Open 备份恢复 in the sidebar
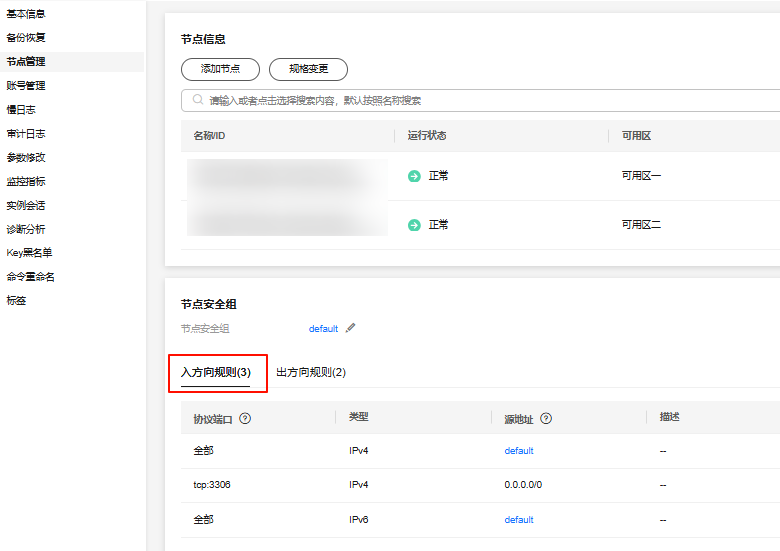 (26, 38)
